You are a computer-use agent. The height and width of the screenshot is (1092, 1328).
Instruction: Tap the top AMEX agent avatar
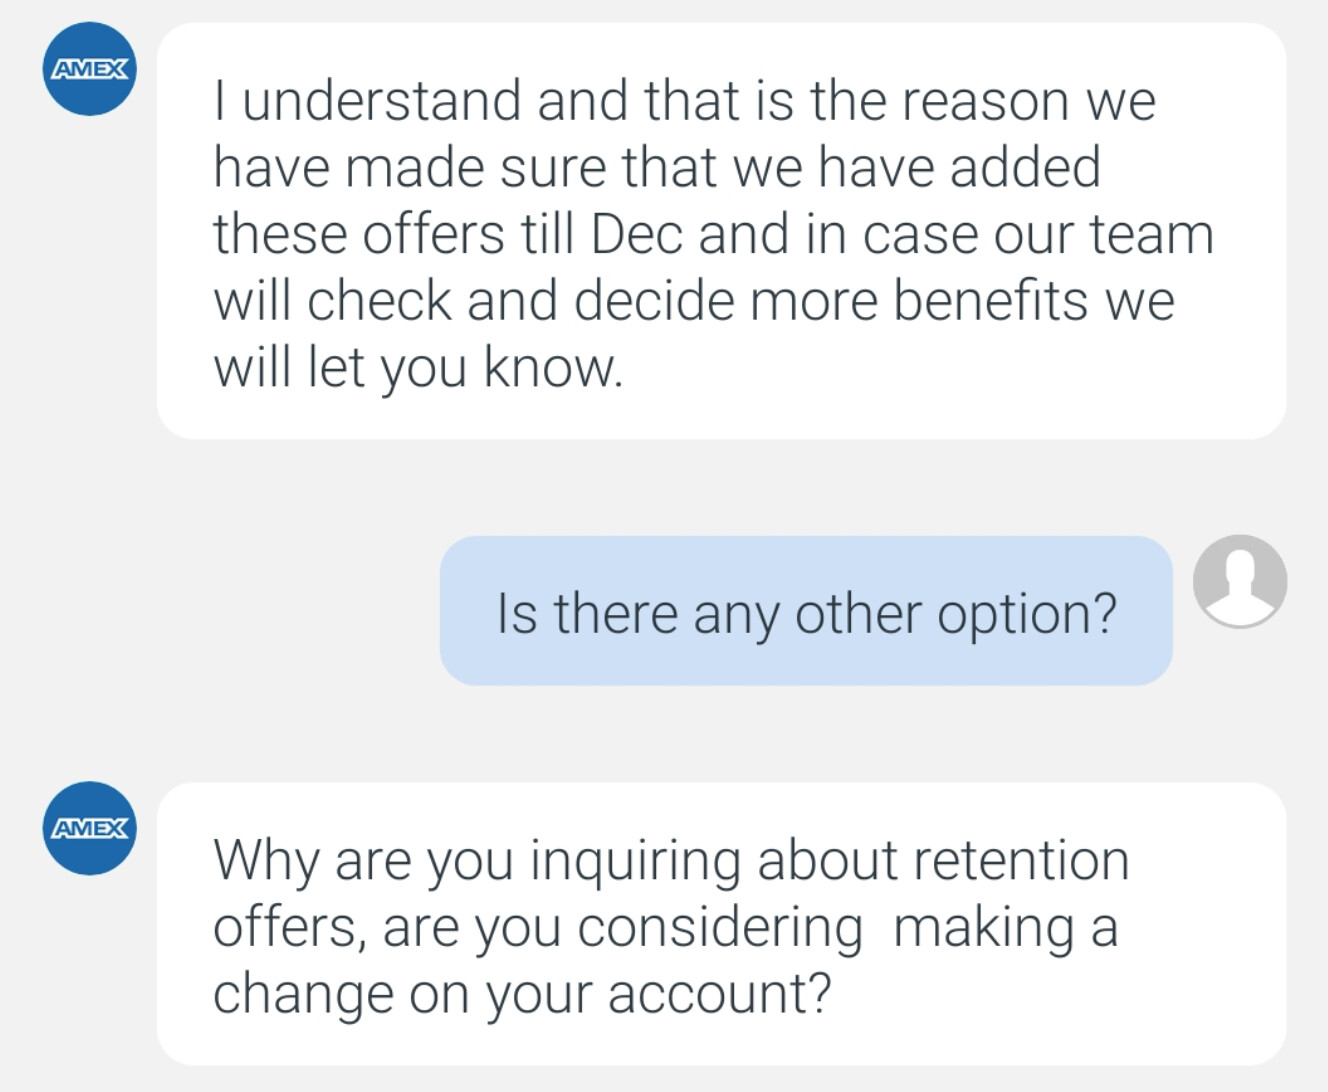coord(90,69)
